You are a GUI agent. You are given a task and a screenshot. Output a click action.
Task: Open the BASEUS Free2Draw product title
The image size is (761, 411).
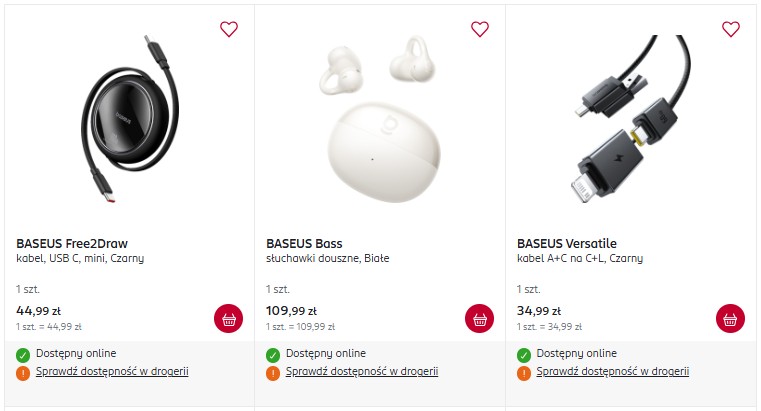click(72, 244)
